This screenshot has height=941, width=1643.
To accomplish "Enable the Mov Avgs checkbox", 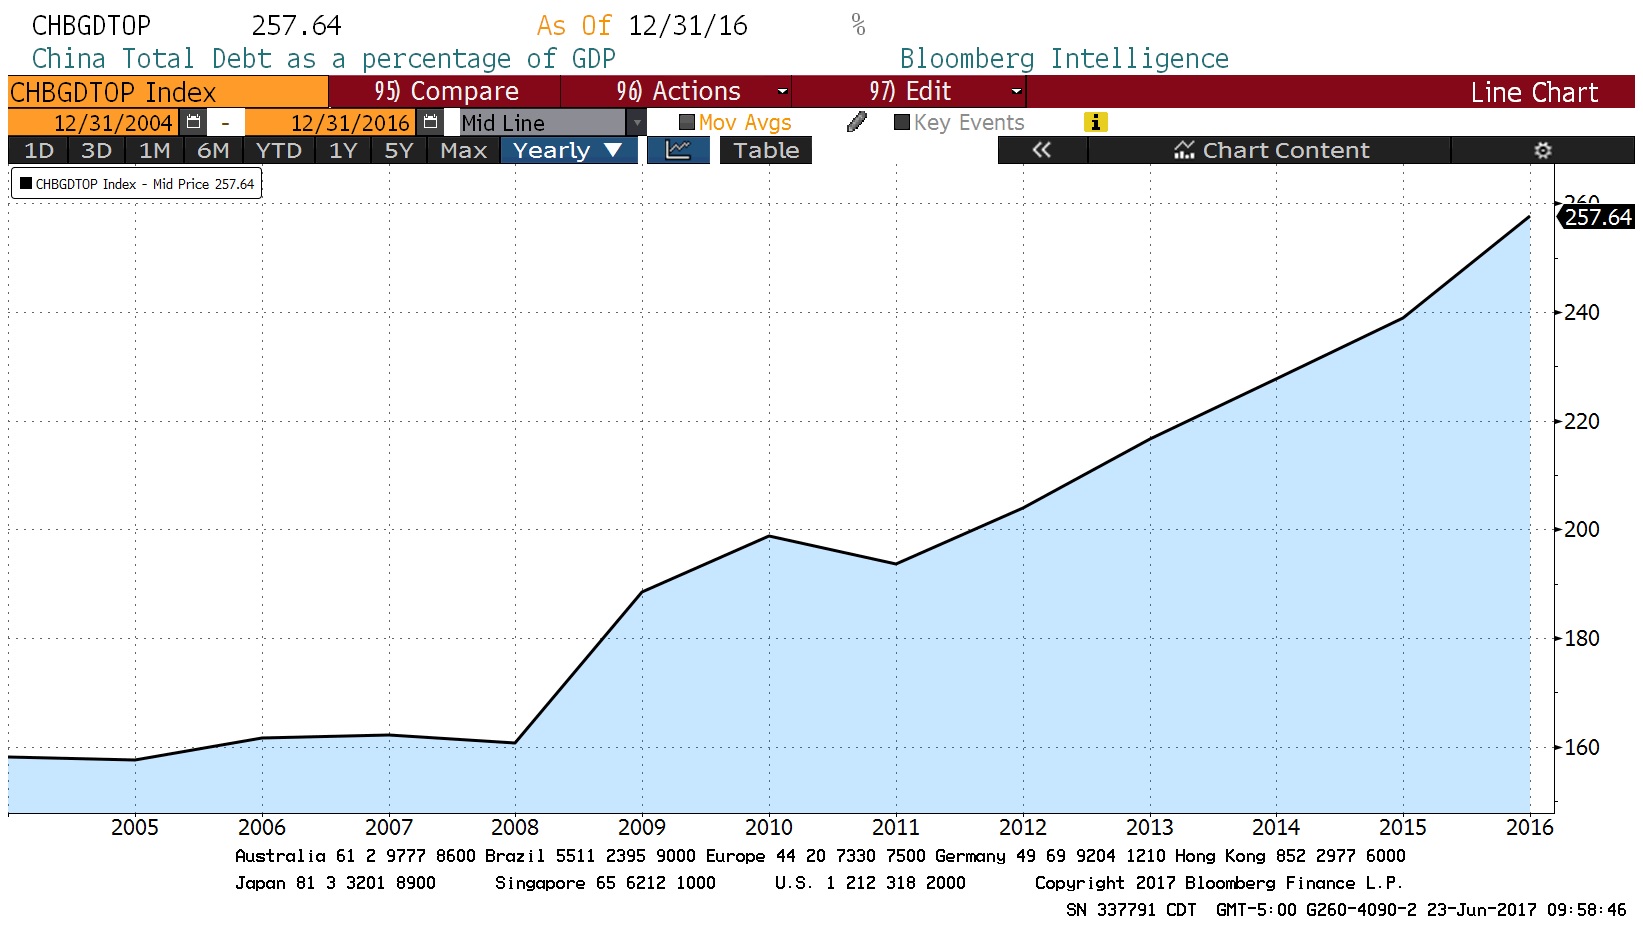I will pos(687,122).
